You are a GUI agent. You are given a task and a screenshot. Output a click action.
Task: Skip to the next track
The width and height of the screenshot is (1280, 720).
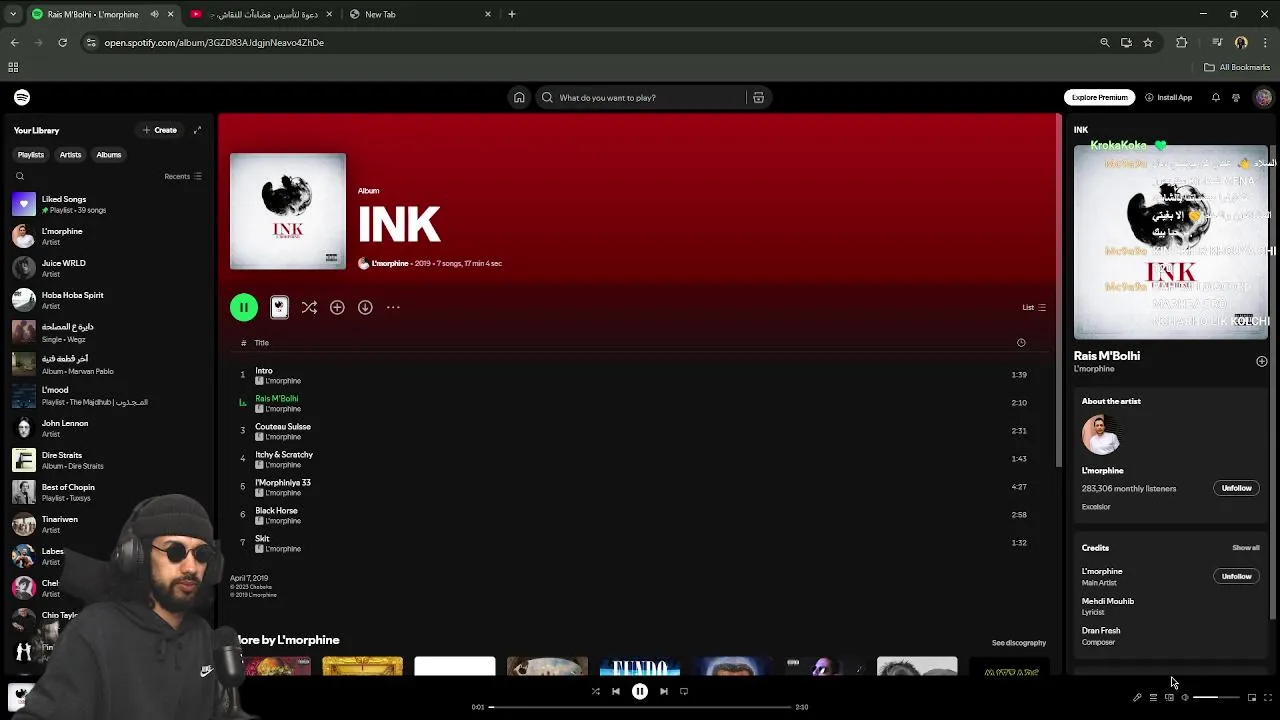pos(663,691)
